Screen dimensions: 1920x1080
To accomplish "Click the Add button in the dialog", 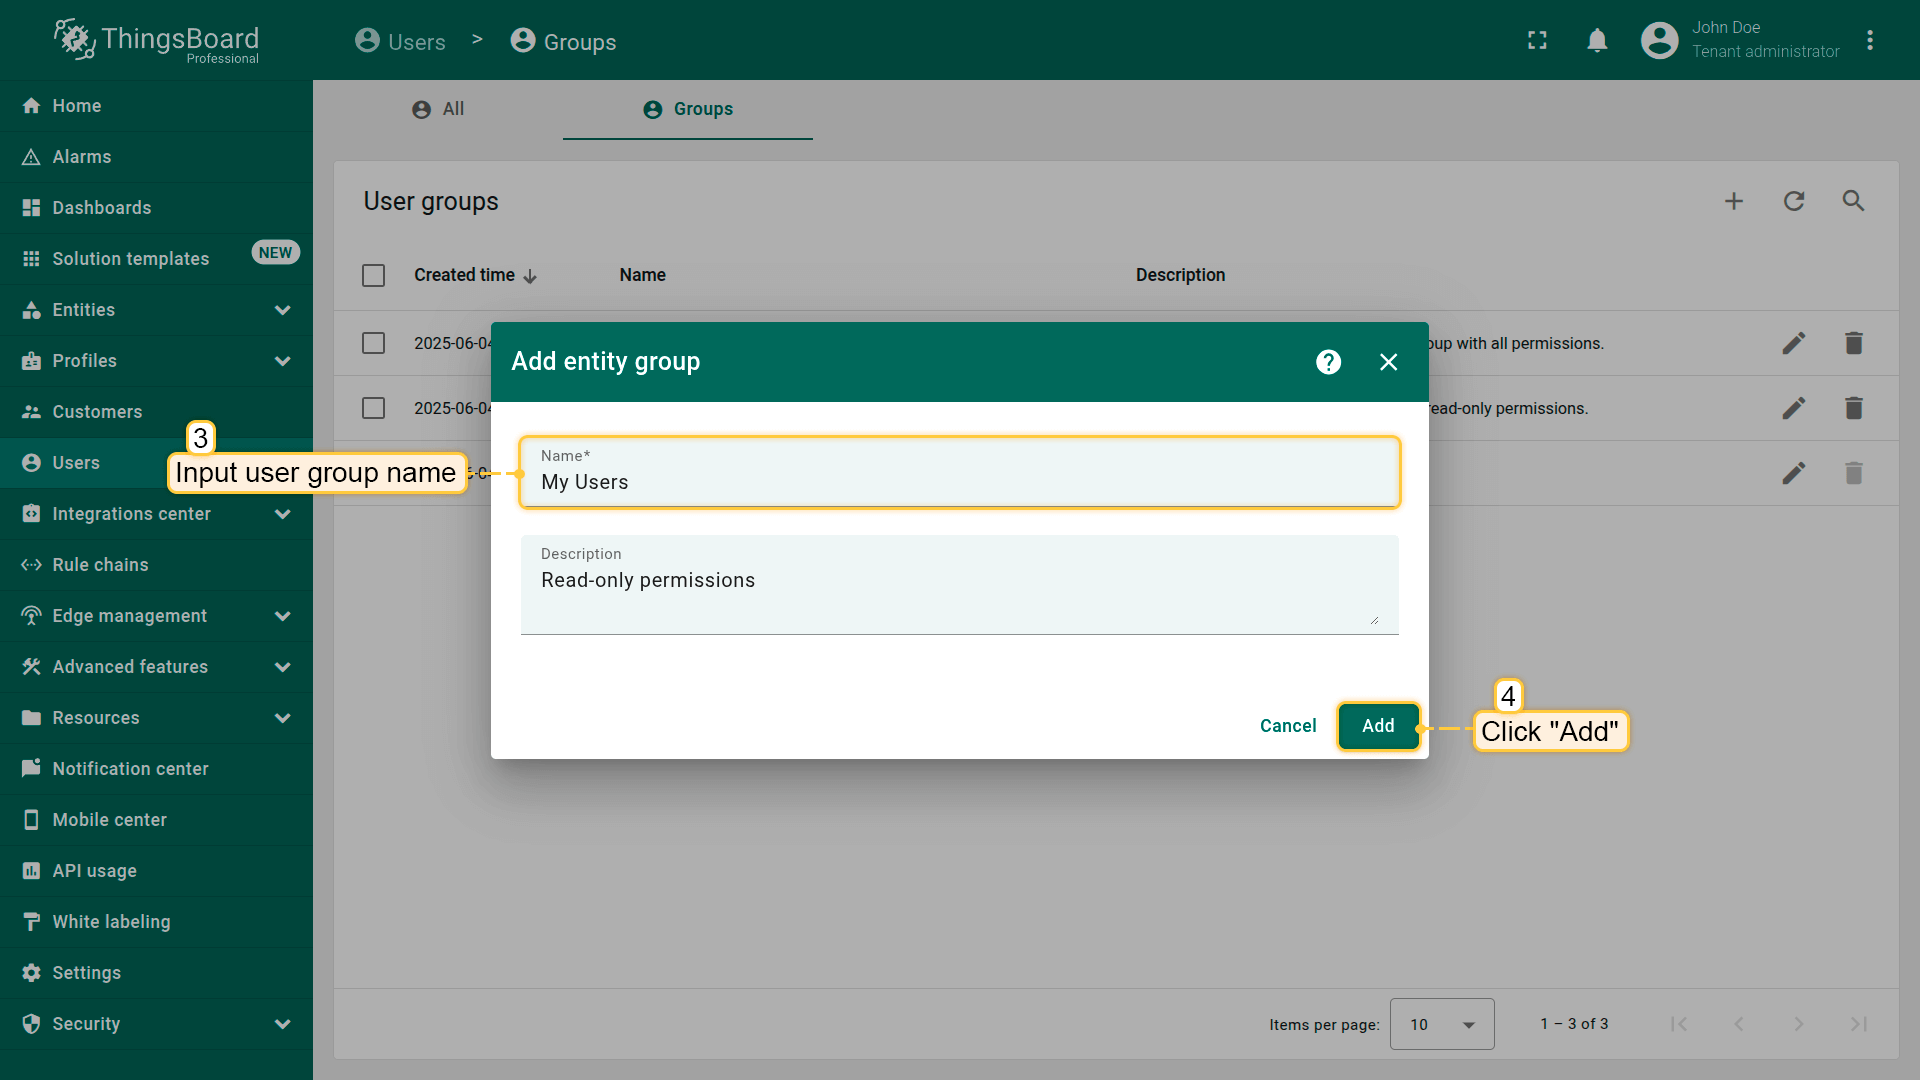I will [x=1378, y=726].
